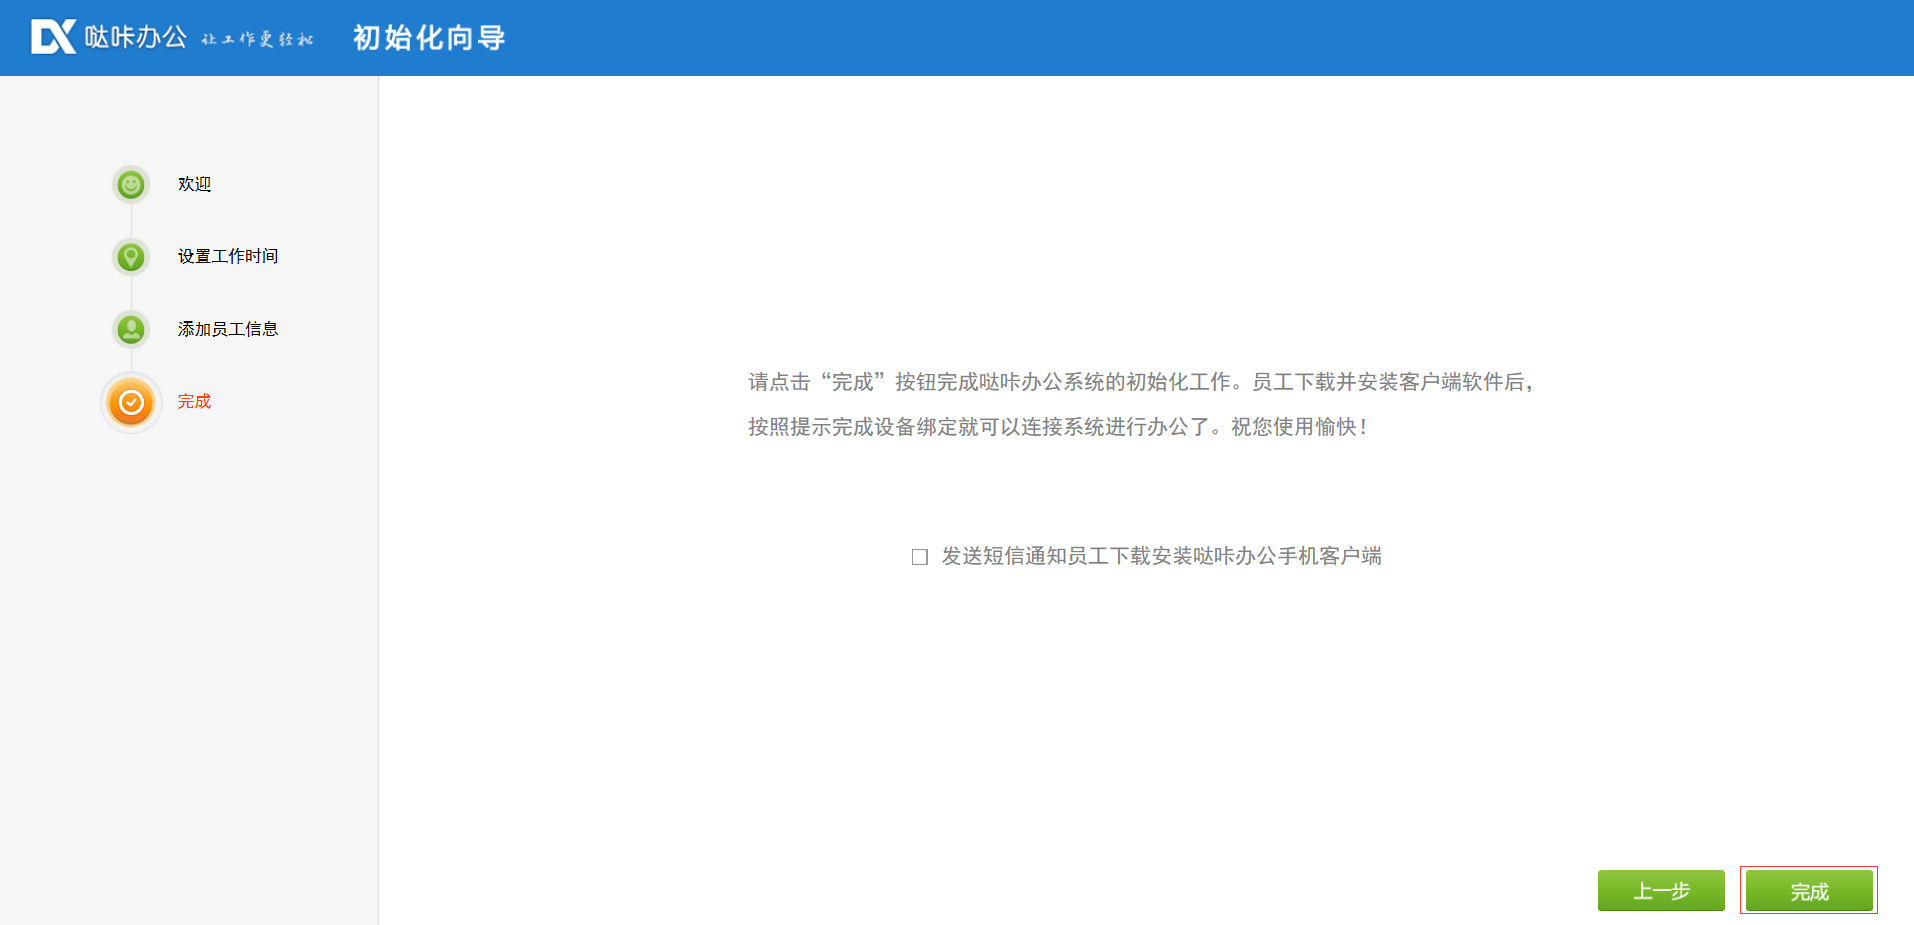Viewport: 1914px width, 925px height.
Task: Go to the red 完成 step label
Action: (194, 401)
